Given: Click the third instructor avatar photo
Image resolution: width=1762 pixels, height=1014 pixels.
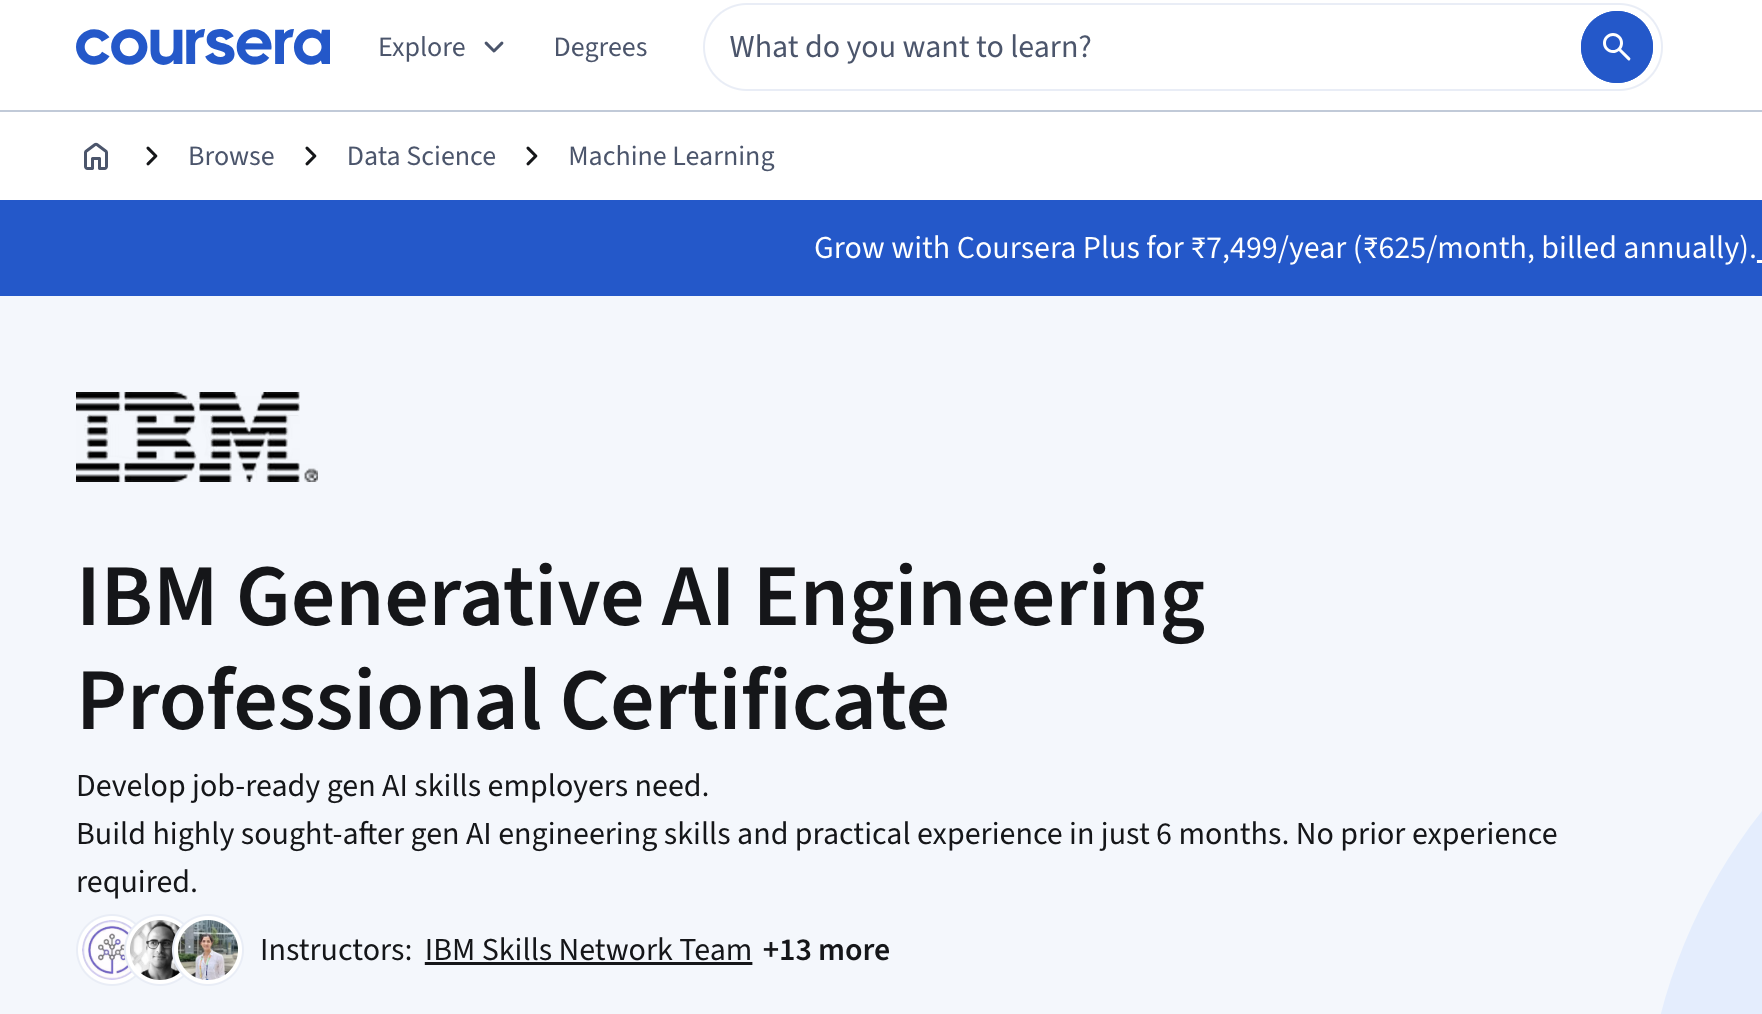Looking at the screenshot, I should pos(209,950).
